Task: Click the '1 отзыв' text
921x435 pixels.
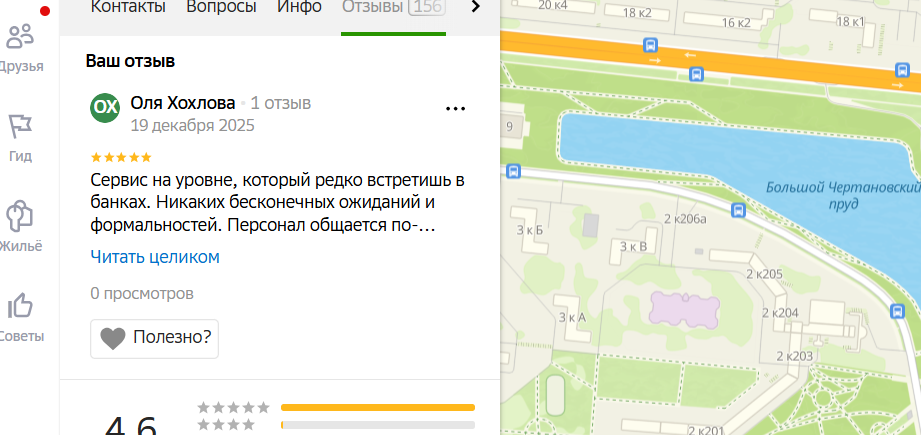Action: (281, 103)
